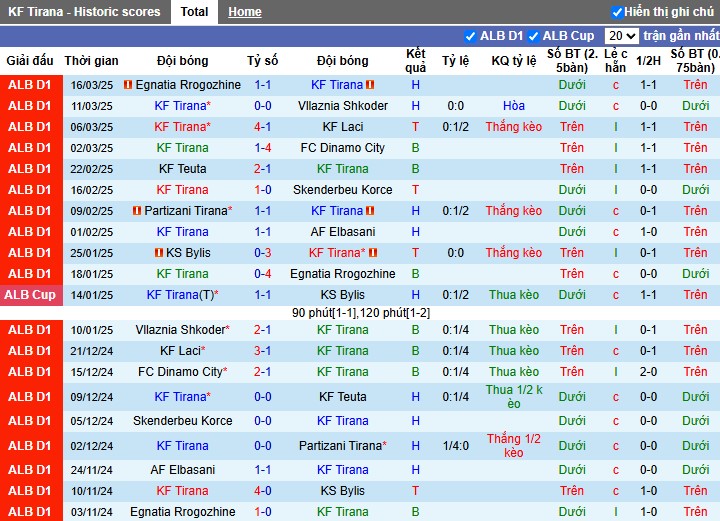Image resolution: width=720 pixels, height=521 pixels.
Task: Open FC Dinamo City* in 15/12/24 row
Action: [x=183, y=372]
